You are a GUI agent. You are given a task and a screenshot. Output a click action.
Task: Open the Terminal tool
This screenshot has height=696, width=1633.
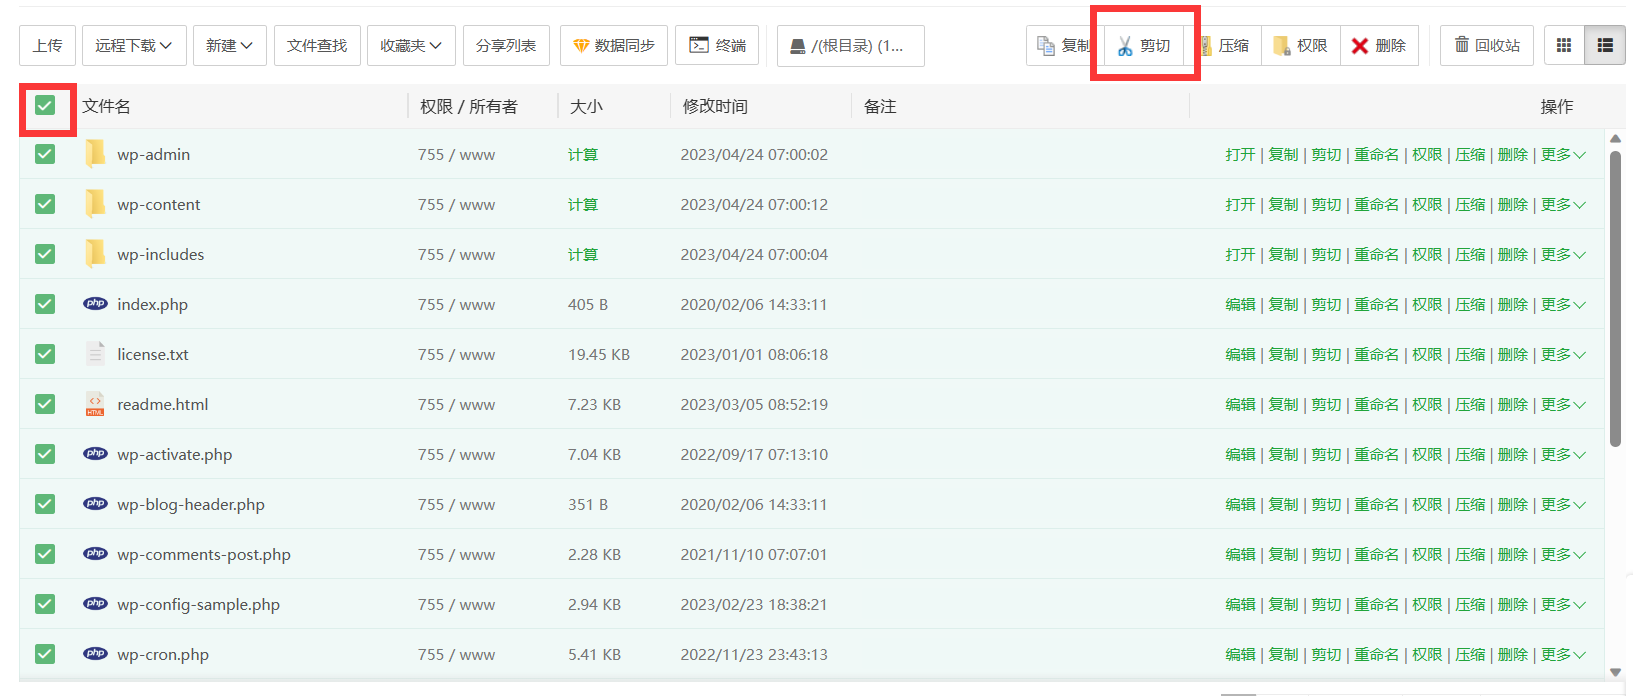point(717,46)
